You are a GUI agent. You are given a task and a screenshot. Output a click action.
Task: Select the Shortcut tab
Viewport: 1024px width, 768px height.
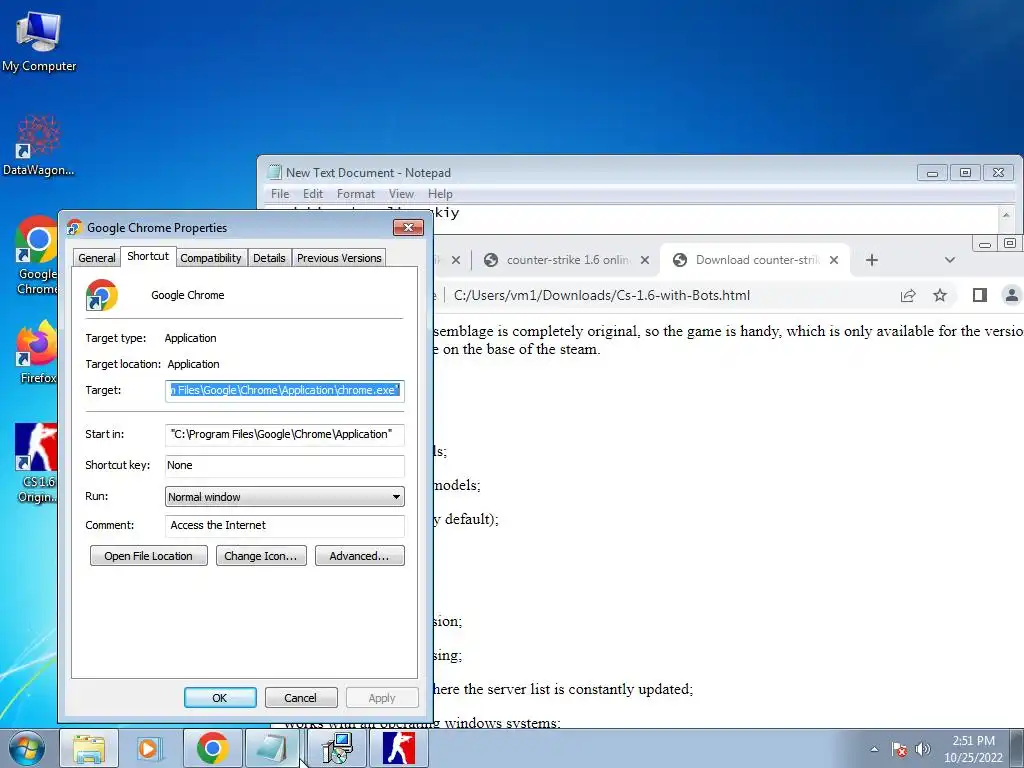tap(148, 256)
